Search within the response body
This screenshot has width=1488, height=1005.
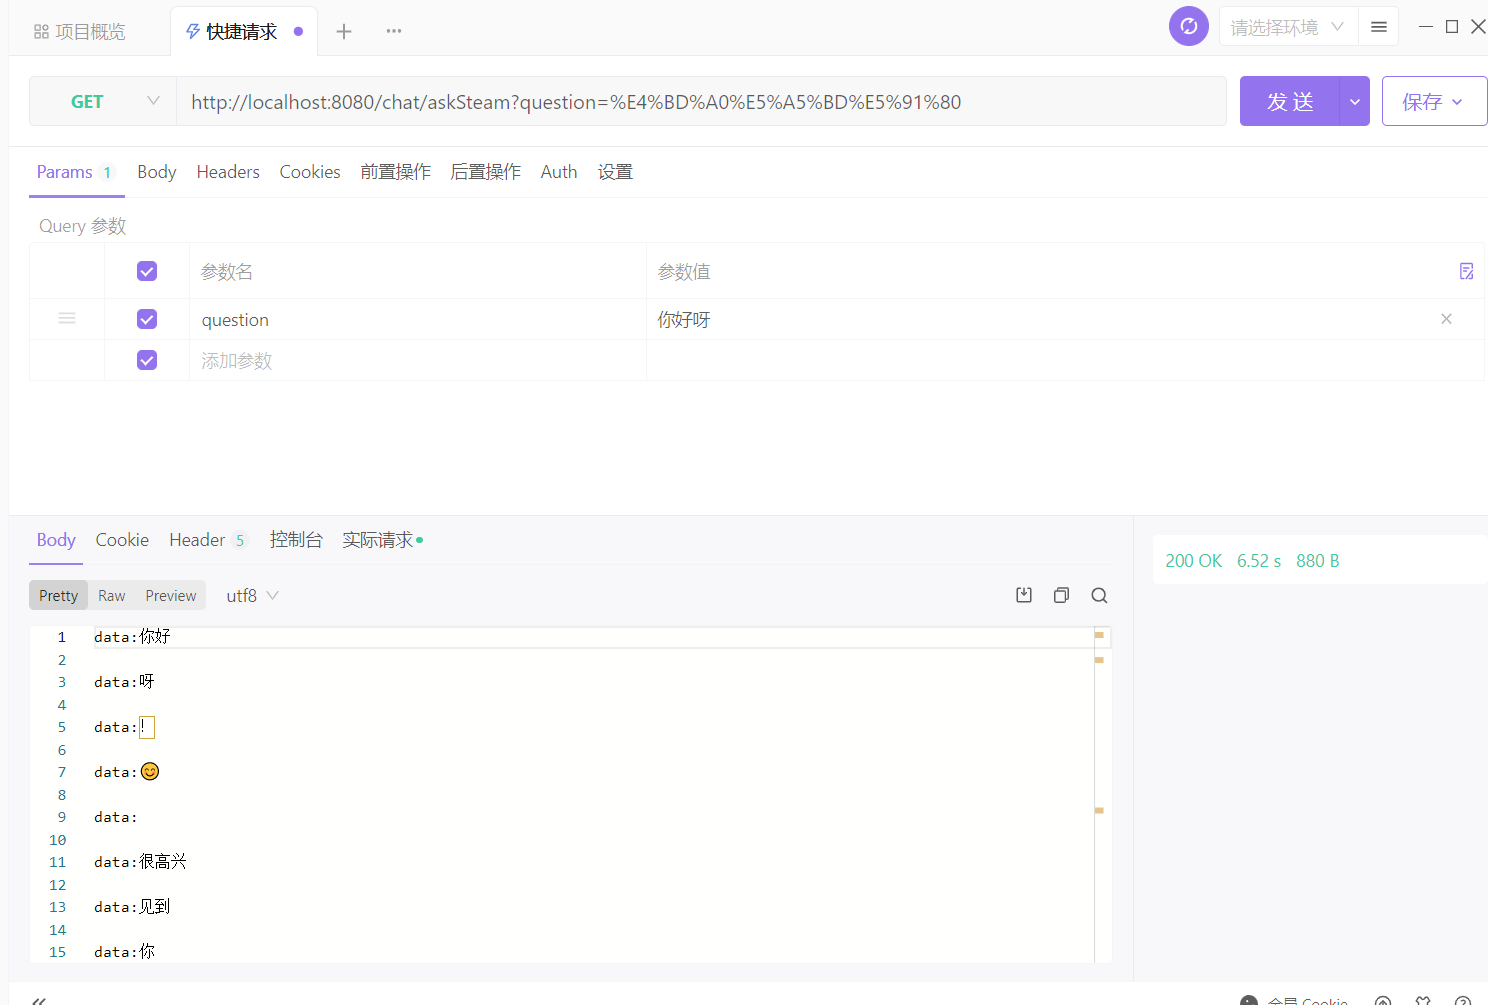click(x=1099, y=595)
